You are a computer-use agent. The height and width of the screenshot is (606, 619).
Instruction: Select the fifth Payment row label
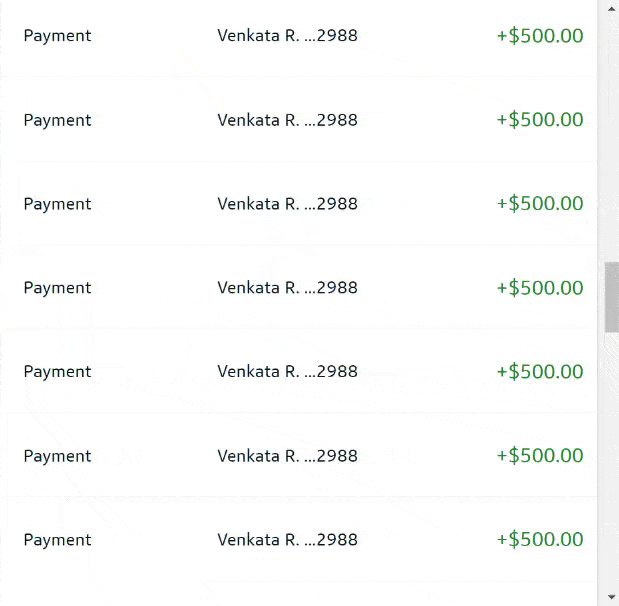click(57, 372)
